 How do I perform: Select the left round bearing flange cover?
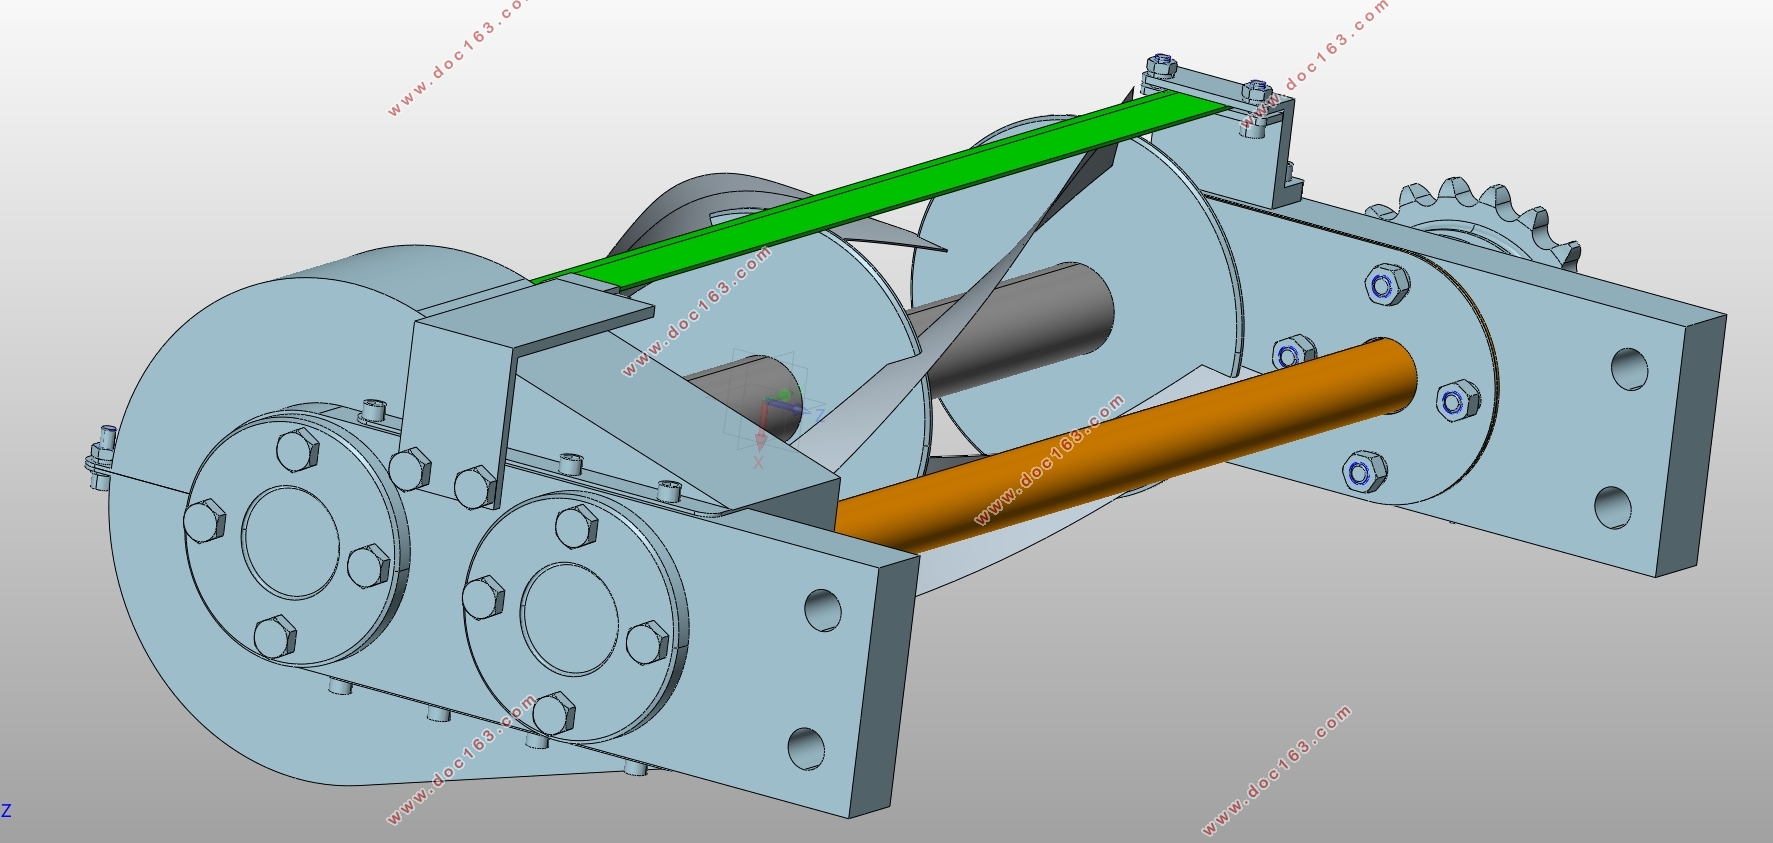click(297, 542)
